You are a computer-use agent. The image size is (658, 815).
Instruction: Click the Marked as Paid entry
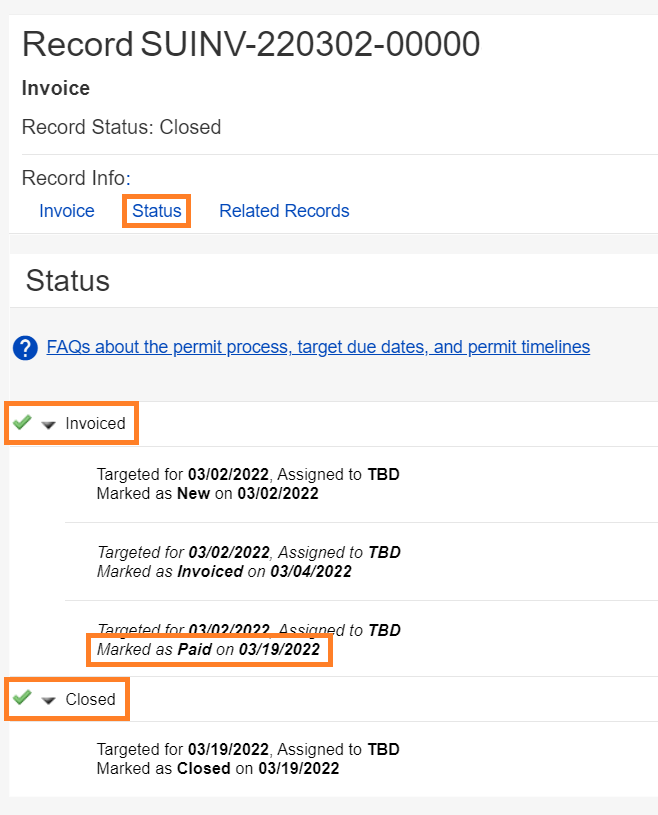tap(208, 650)
